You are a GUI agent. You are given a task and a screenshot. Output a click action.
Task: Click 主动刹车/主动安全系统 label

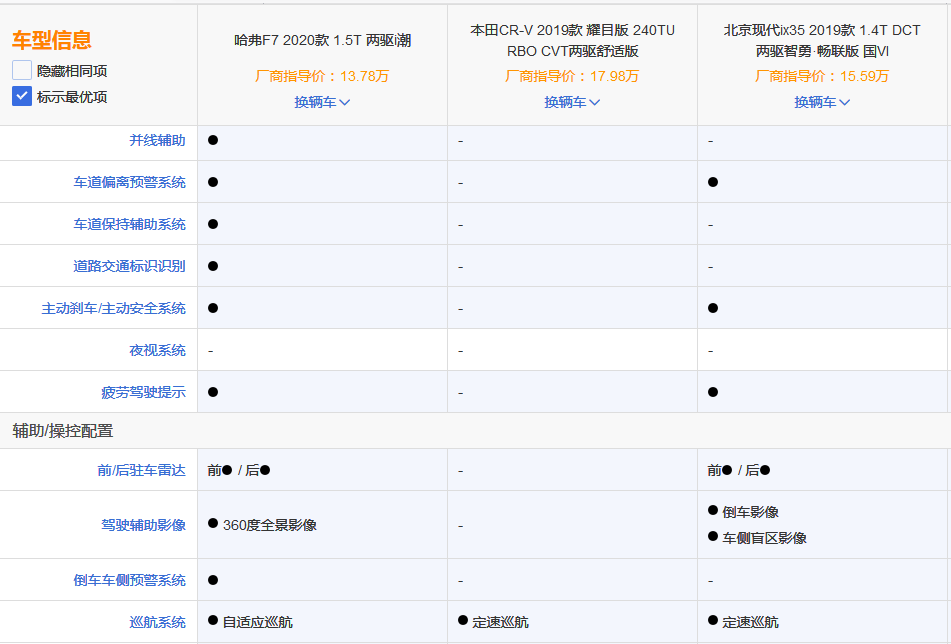(113, 309)
